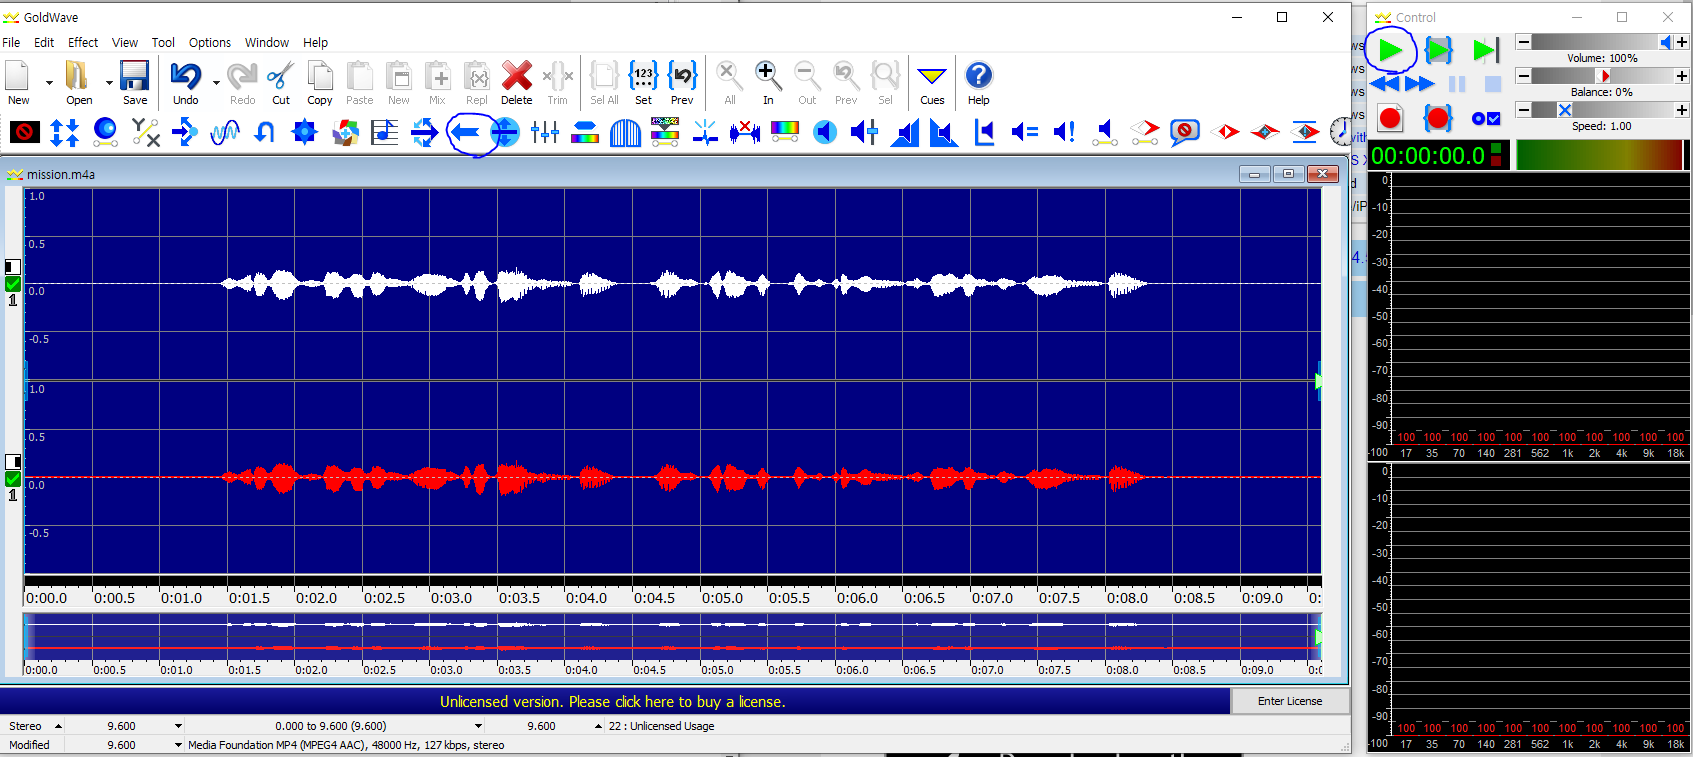The image size is (1693, 757).
Task: Start a new recording with the red record-new-file button
Action: pos(1390,118)
